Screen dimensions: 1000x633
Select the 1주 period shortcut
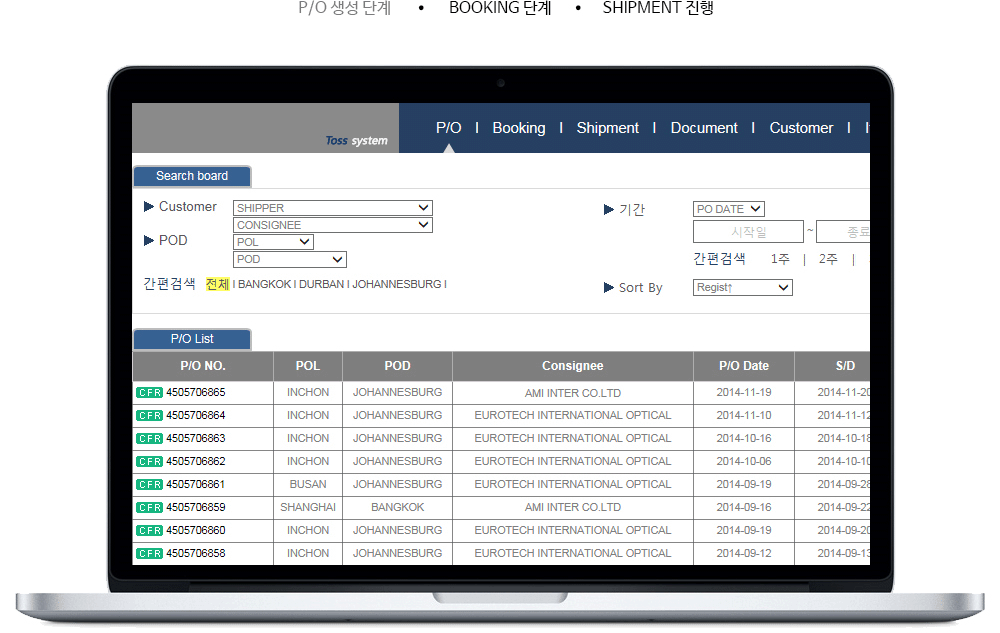[x=780, y=259]
